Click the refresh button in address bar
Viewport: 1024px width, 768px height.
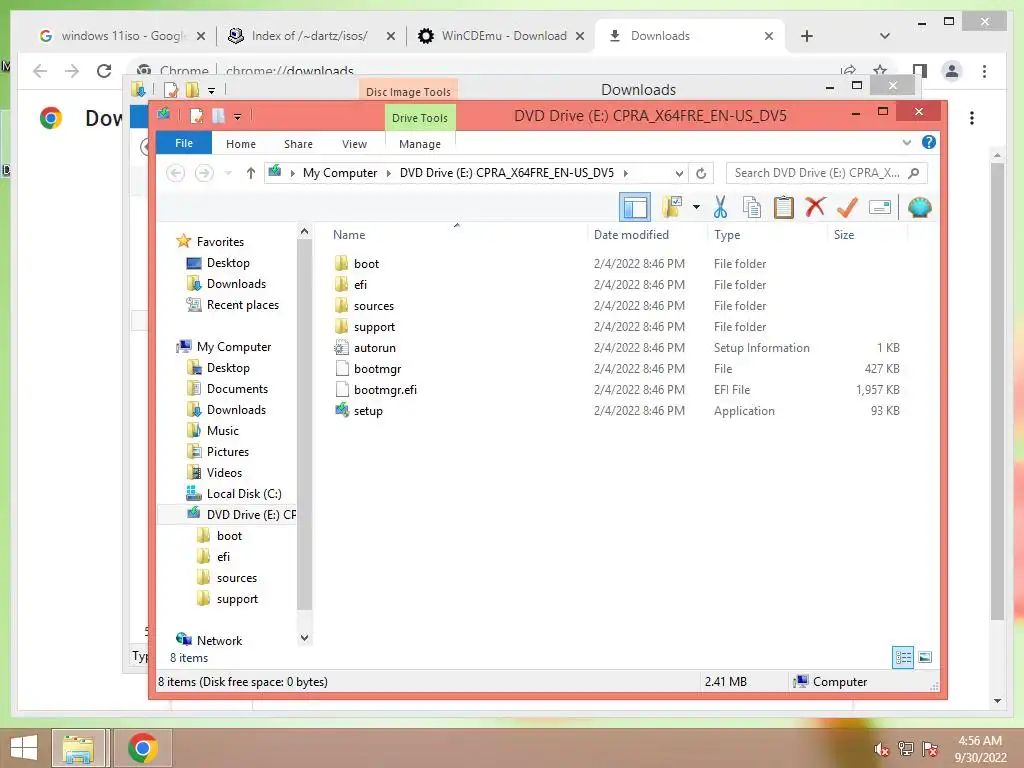(701, 173)
